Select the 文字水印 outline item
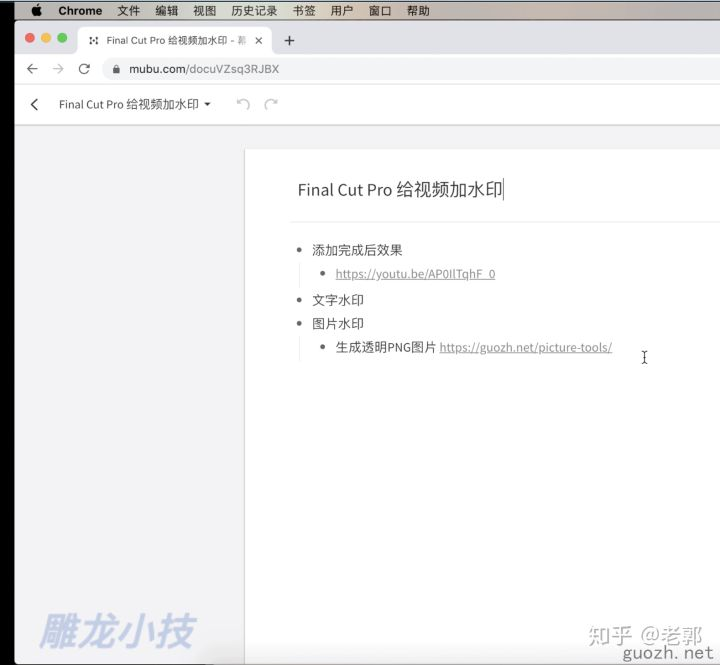The image size is (720, 665). tap(338, 300)
